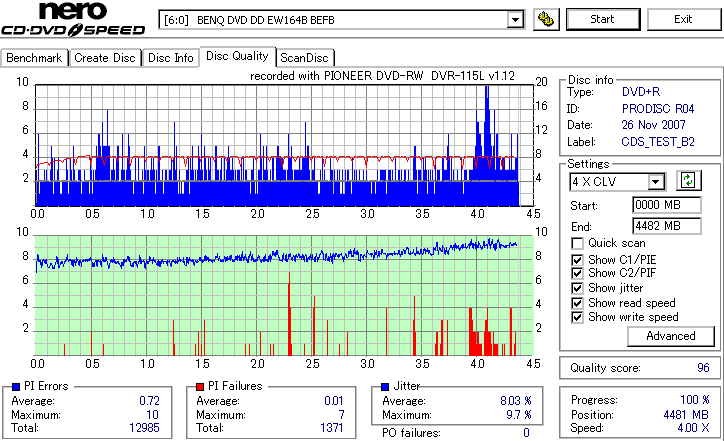
Task: Click the PI Failures average 0.01
Action: pos(333,401)
